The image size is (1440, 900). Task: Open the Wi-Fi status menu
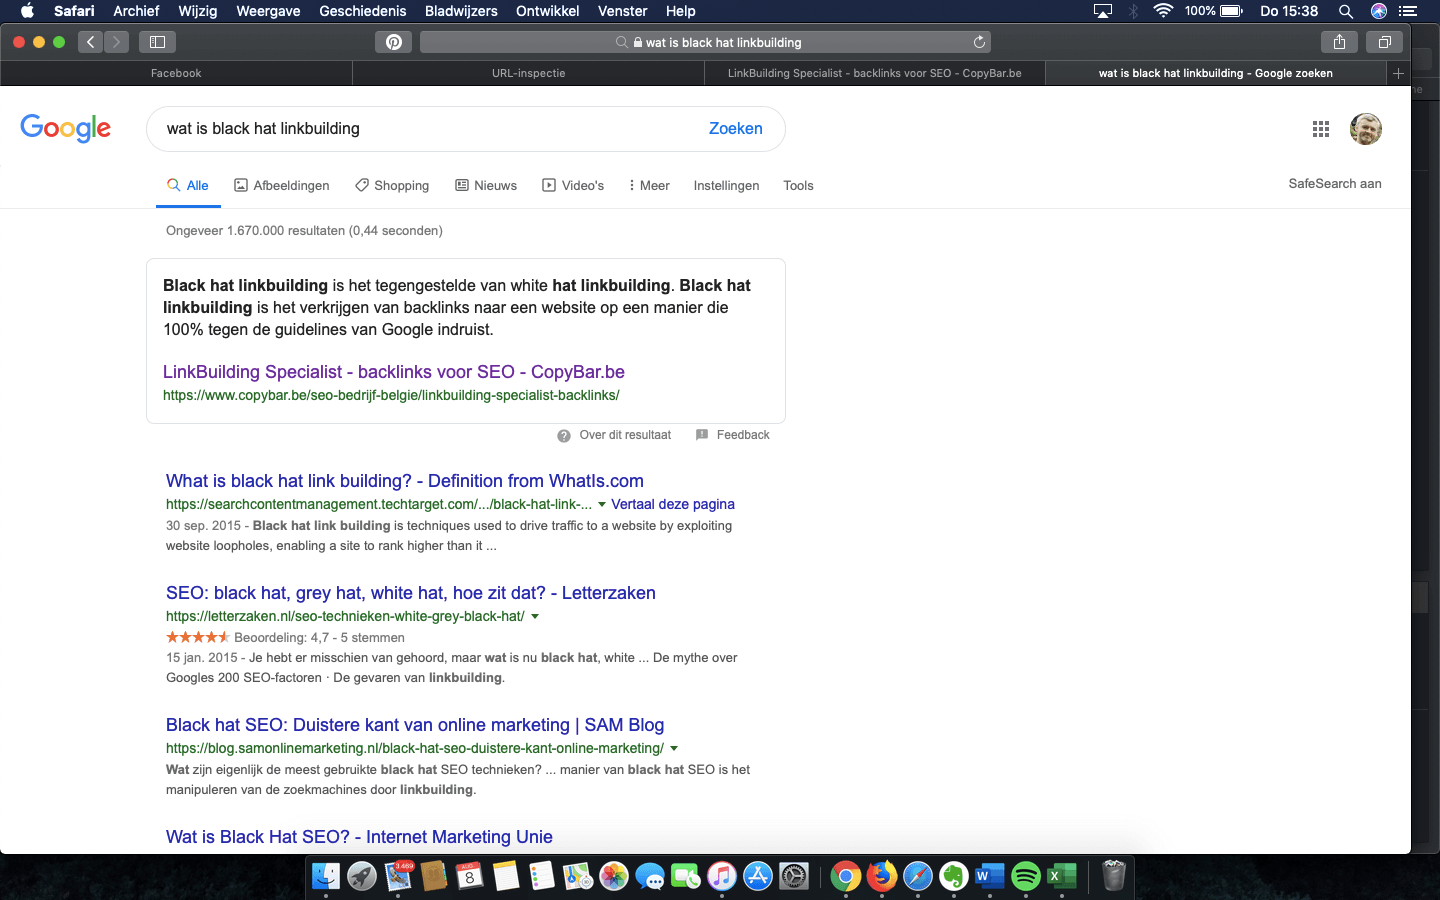(x=1163, y=11)
